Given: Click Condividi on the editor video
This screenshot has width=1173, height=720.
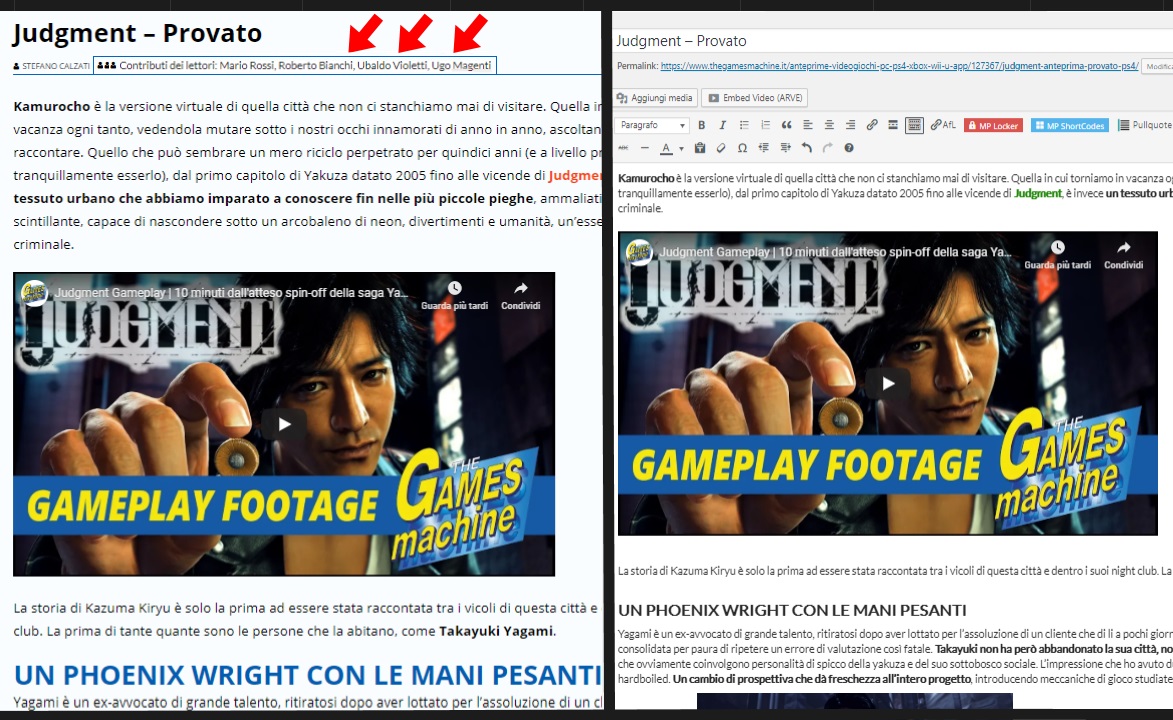Looking at the screenshot, I should tap(1124, 255).
